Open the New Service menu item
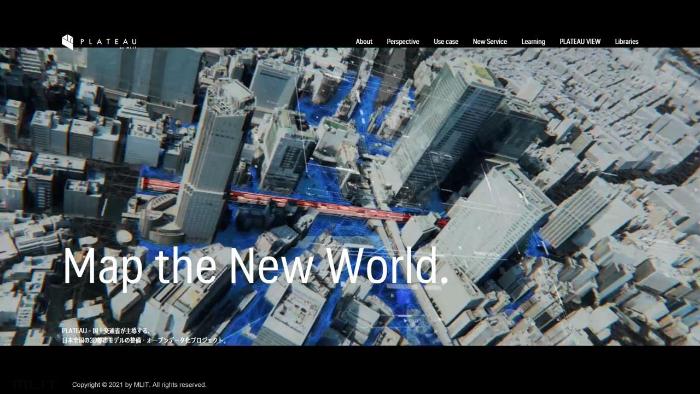The image size is (700, 394). pos(490,41)
